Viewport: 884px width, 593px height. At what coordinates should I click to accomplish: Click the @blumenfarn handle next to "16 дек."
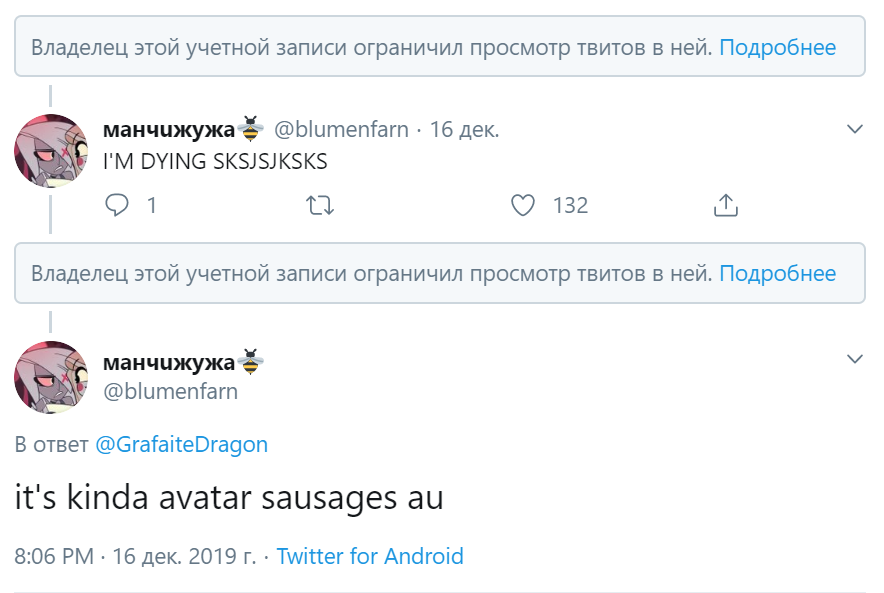342,129
